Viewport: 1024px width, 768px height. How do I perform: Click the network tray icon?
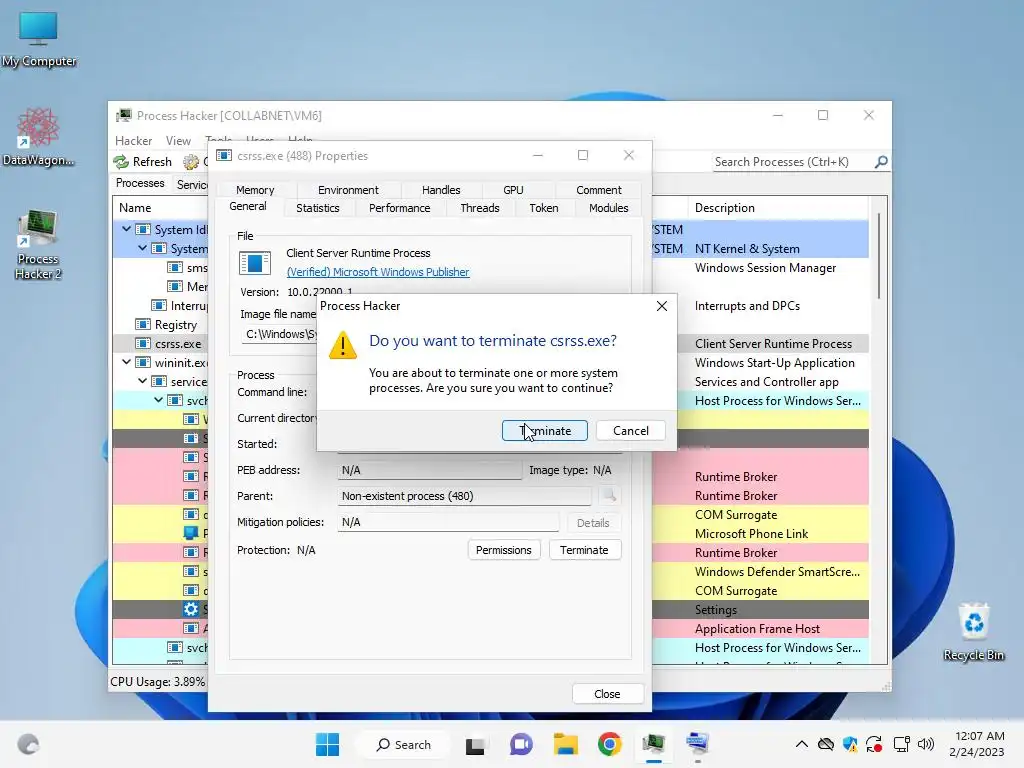pos(901,744)
